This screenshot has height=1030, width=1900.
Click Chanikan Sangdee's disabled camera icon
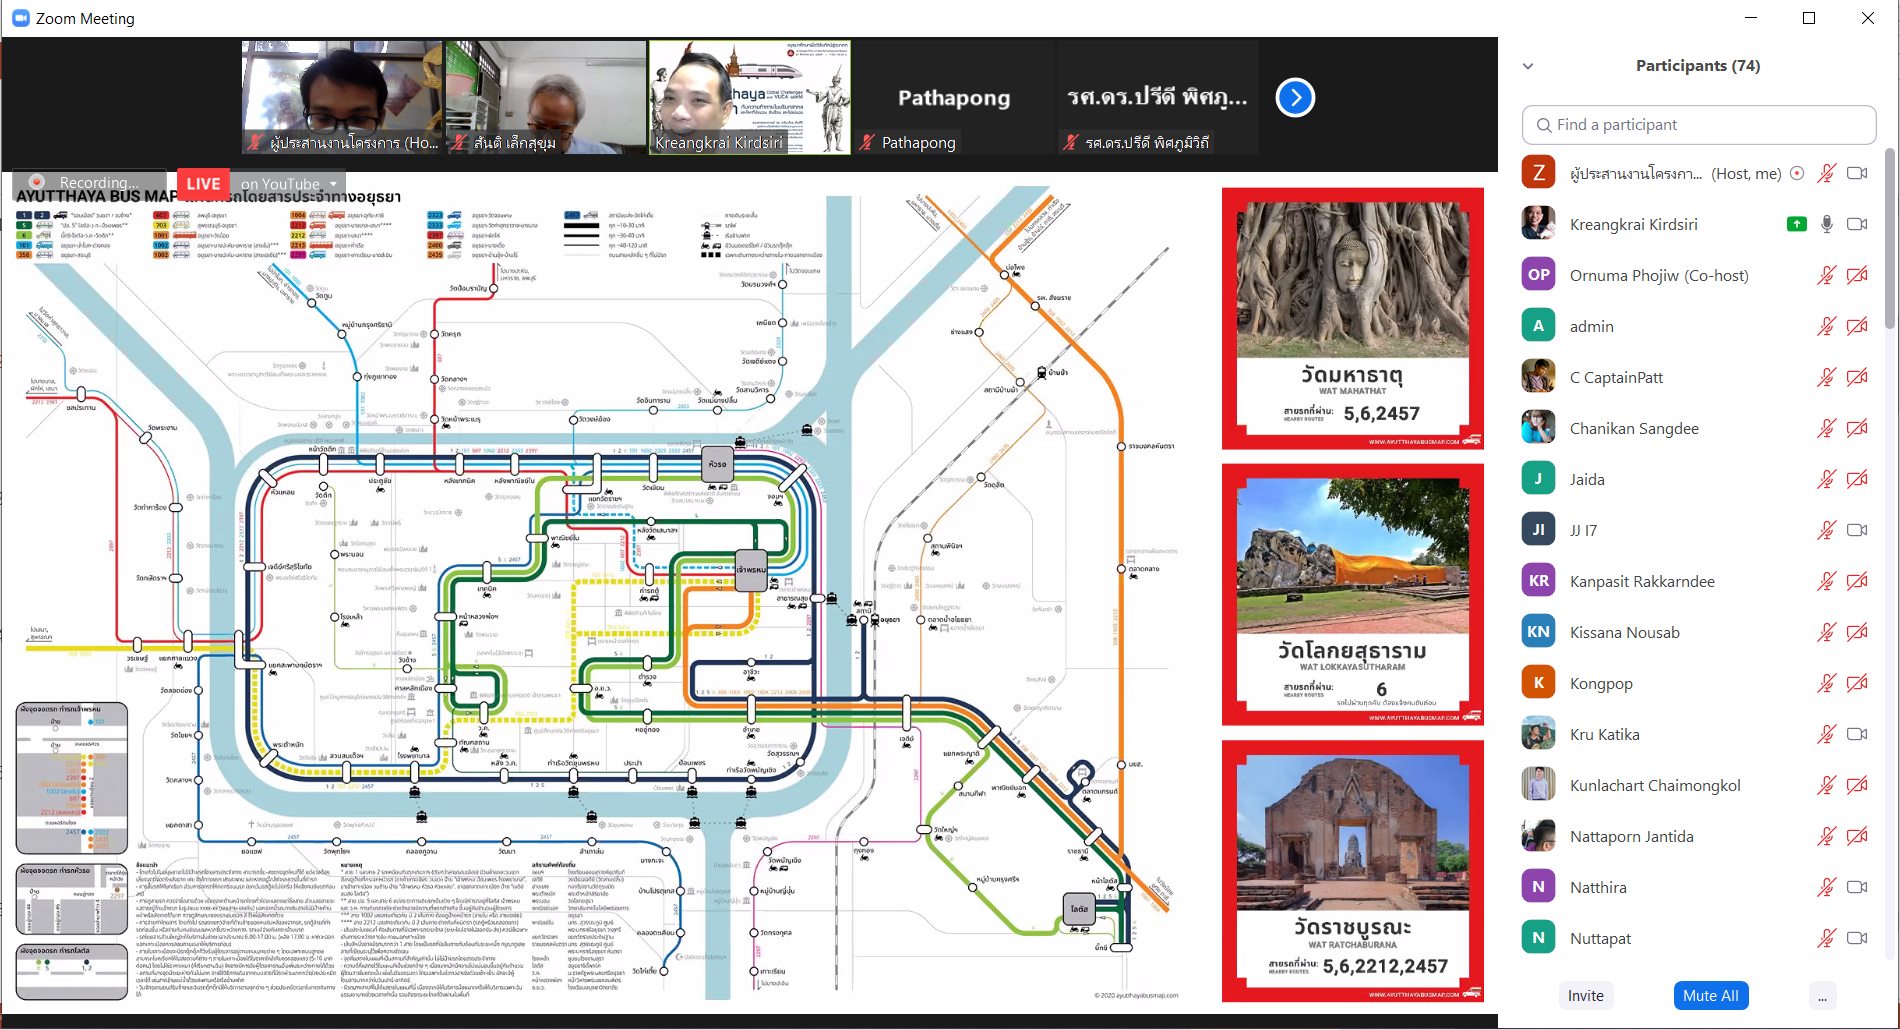pyautogui.click(x=1857, y=428)
